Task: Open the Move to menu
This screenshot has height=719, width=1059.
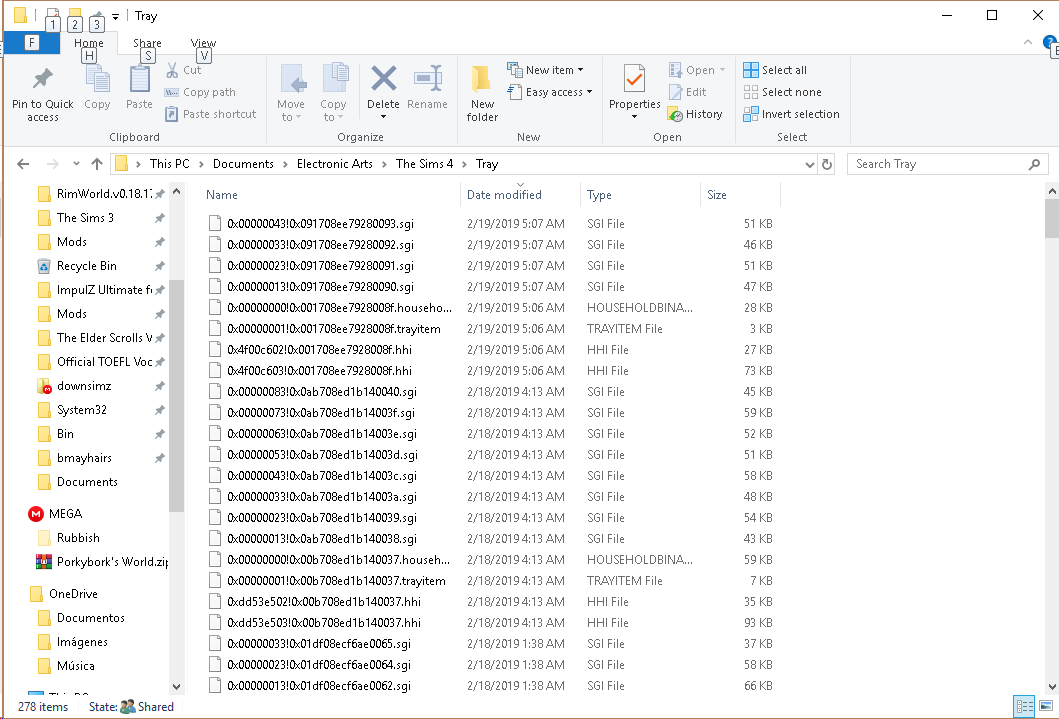Action: (291, 93)
